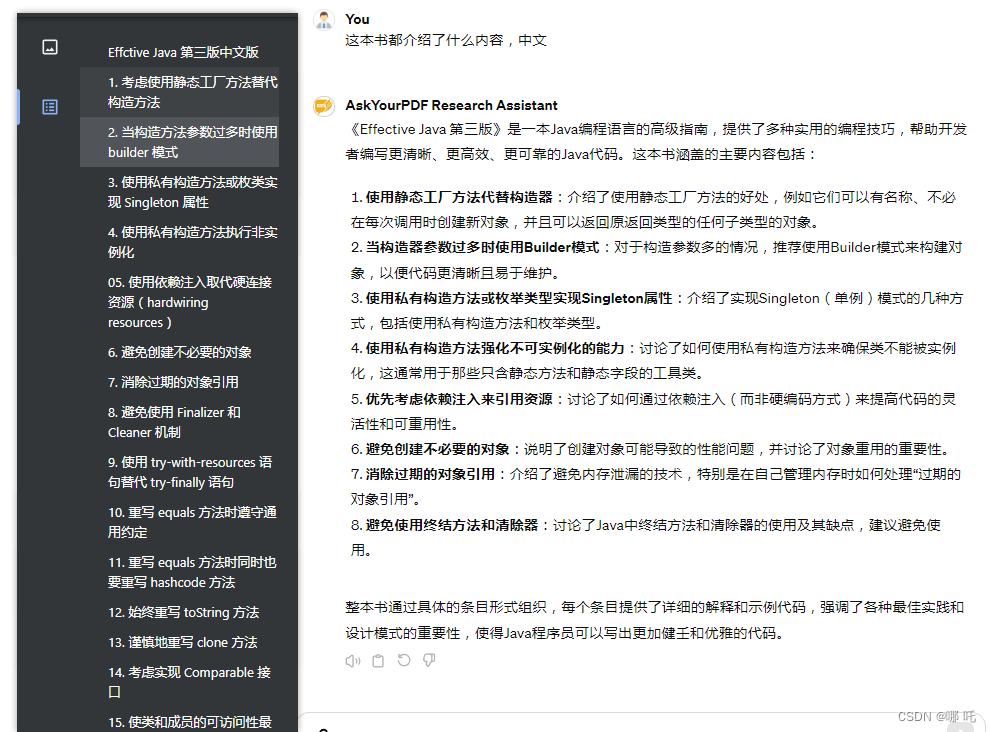Image resolution: width=991 pixels, height=732 pixels.
Task: Click the closing summary paragraph 整本书通过具体的条目形式组织
Action: 654,620
